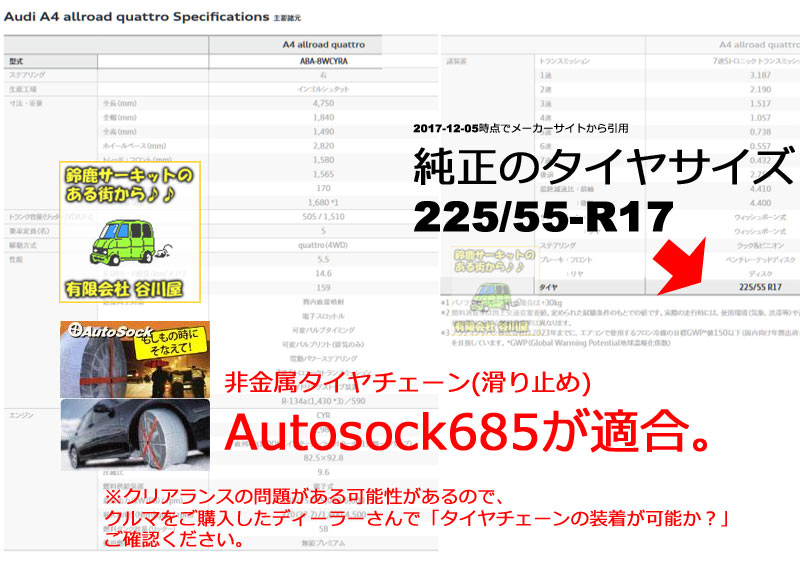800x576 pixels.
Task: Click the 'ステアリング' label in the right table
Action: 558,245
